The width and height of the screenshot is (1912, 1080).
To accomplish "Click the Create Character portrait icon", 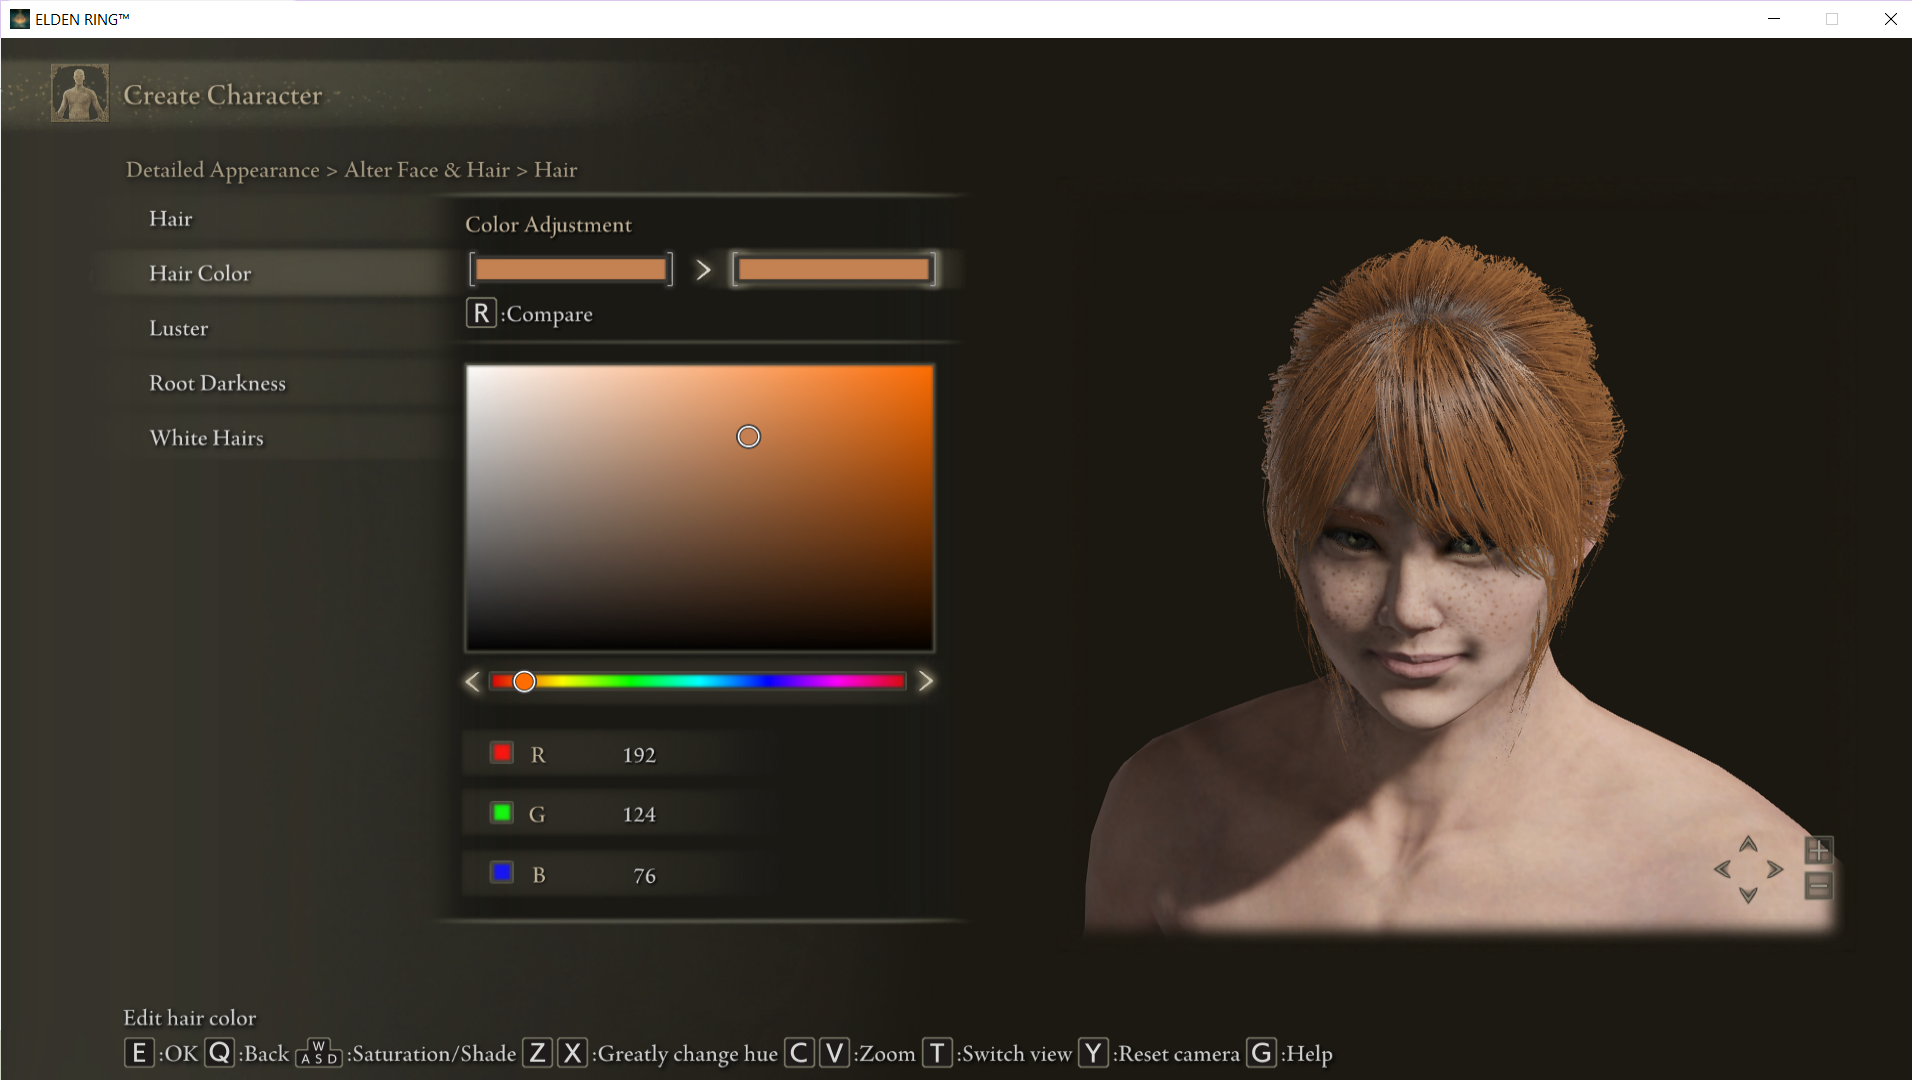I will coord(80,94).
